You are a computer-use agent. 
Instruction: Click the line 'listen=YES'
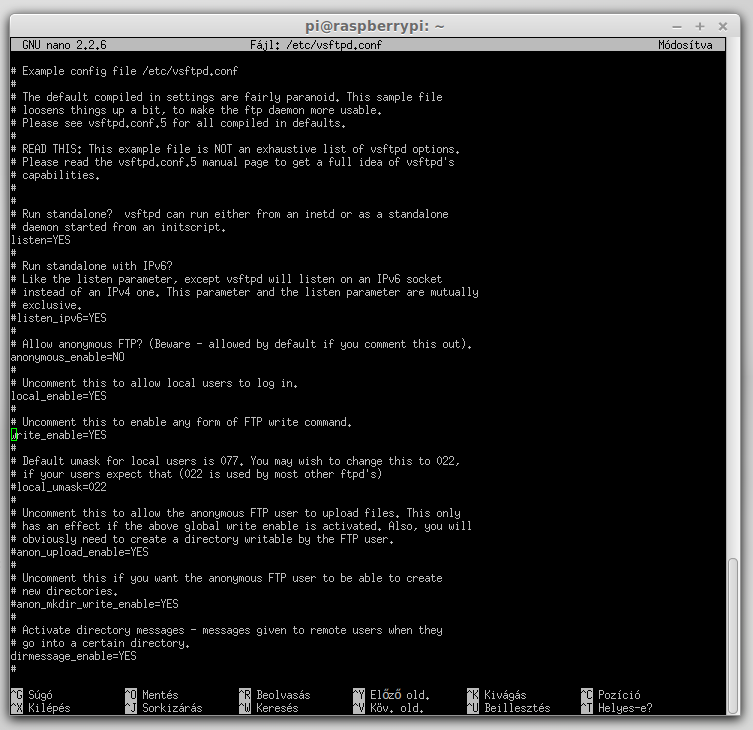tap(41, 240)
